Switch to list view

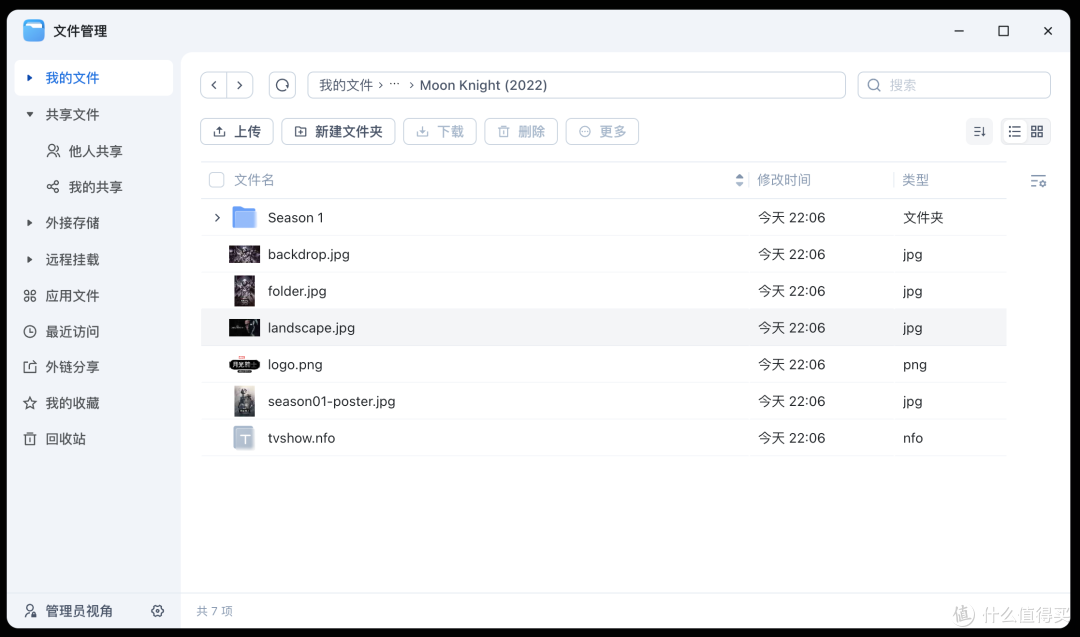click(x=1015, y=132)
